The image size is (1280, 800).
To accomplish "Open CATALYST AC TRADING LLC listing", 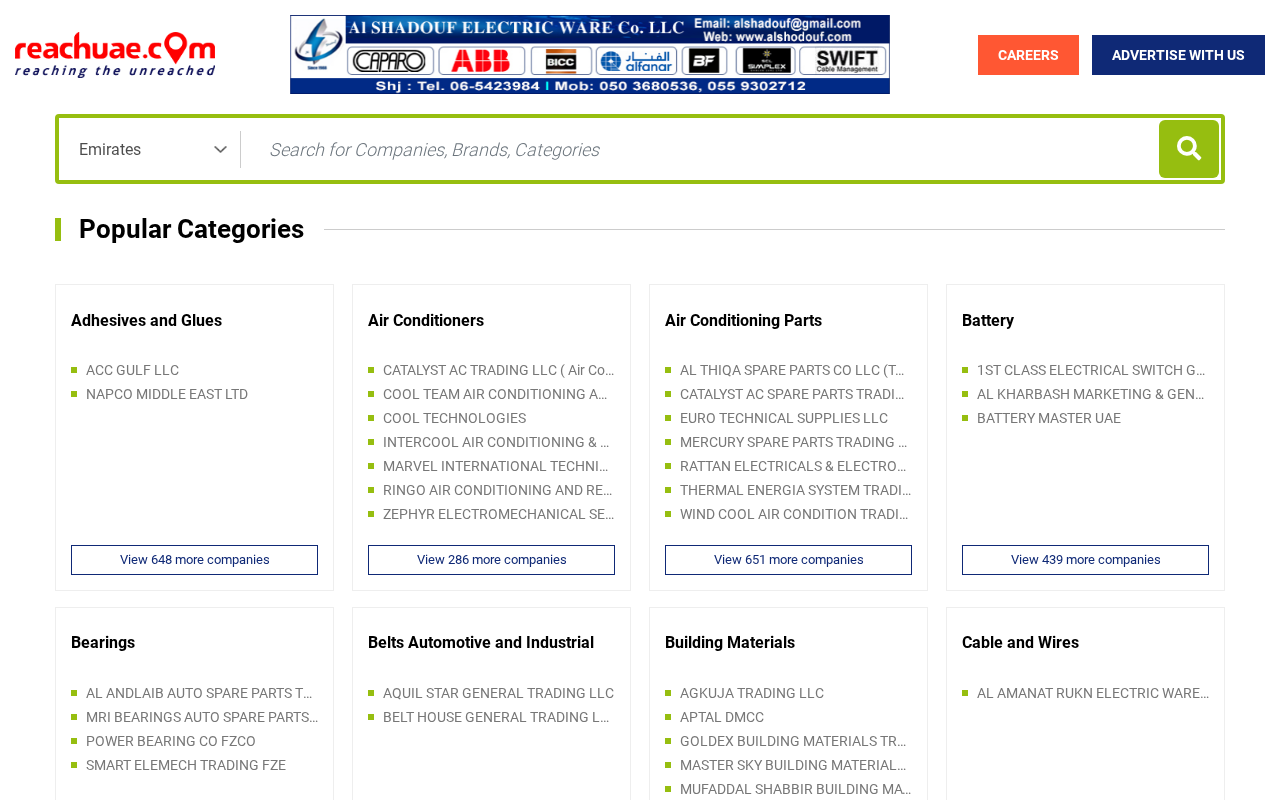I will coord(498,370).
